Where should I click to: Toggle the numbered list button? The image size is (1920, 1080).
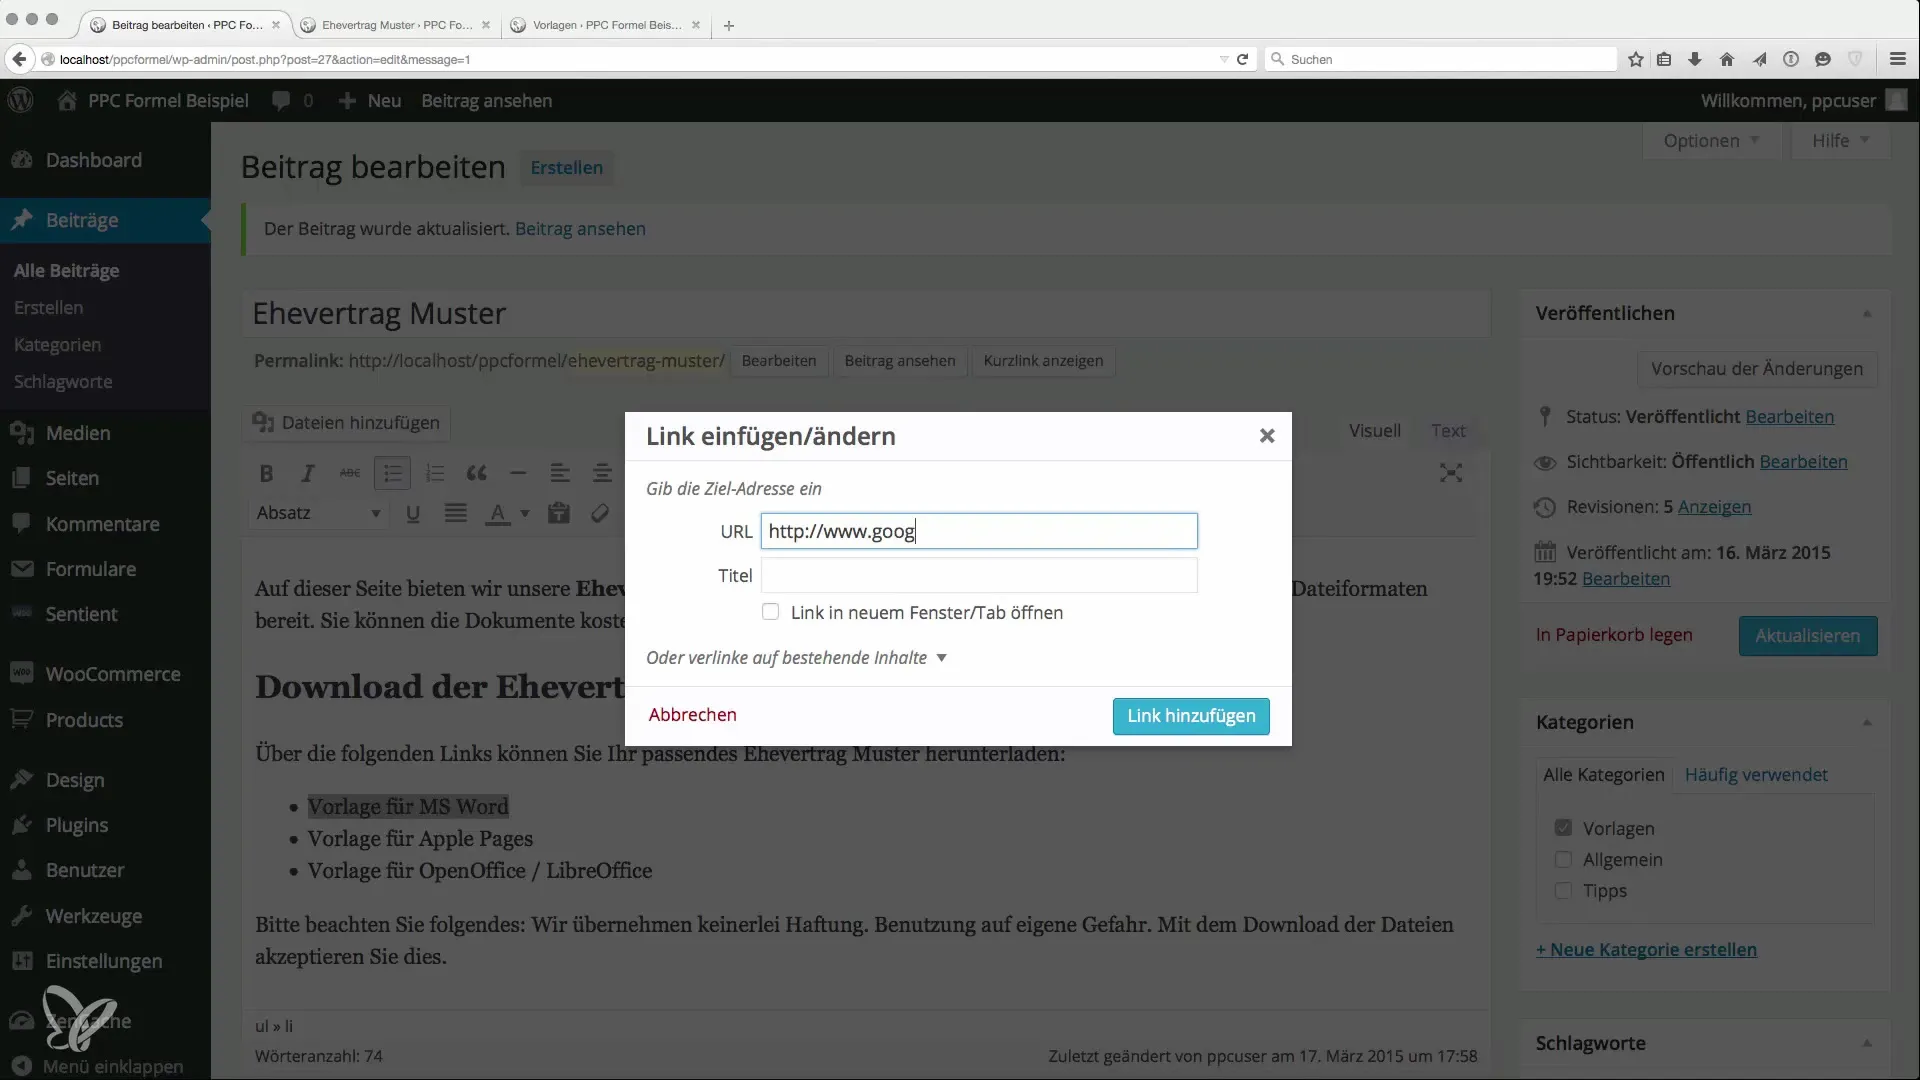tap(434, 473)
